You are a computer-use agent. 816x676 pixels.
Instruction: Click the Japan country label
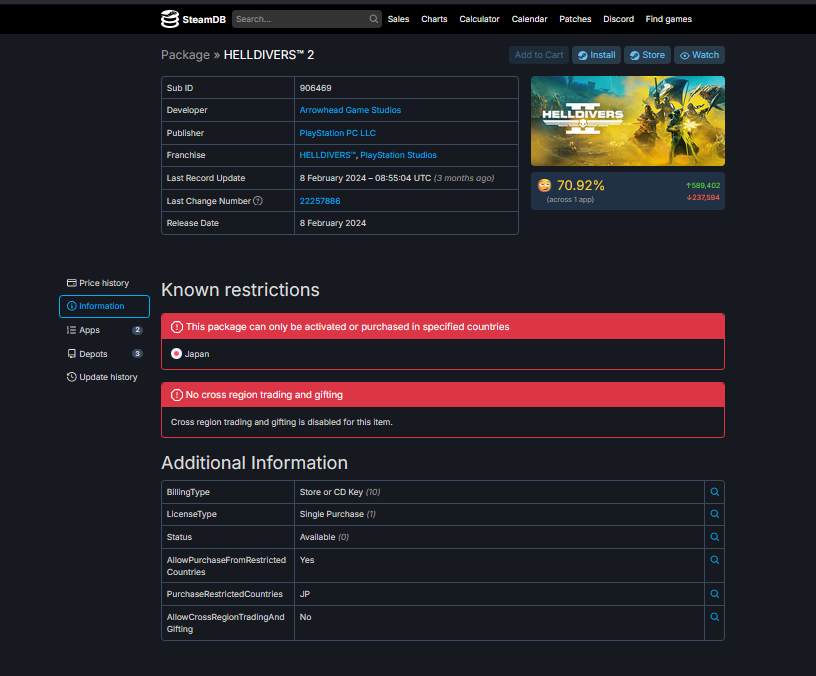point(197,354)
